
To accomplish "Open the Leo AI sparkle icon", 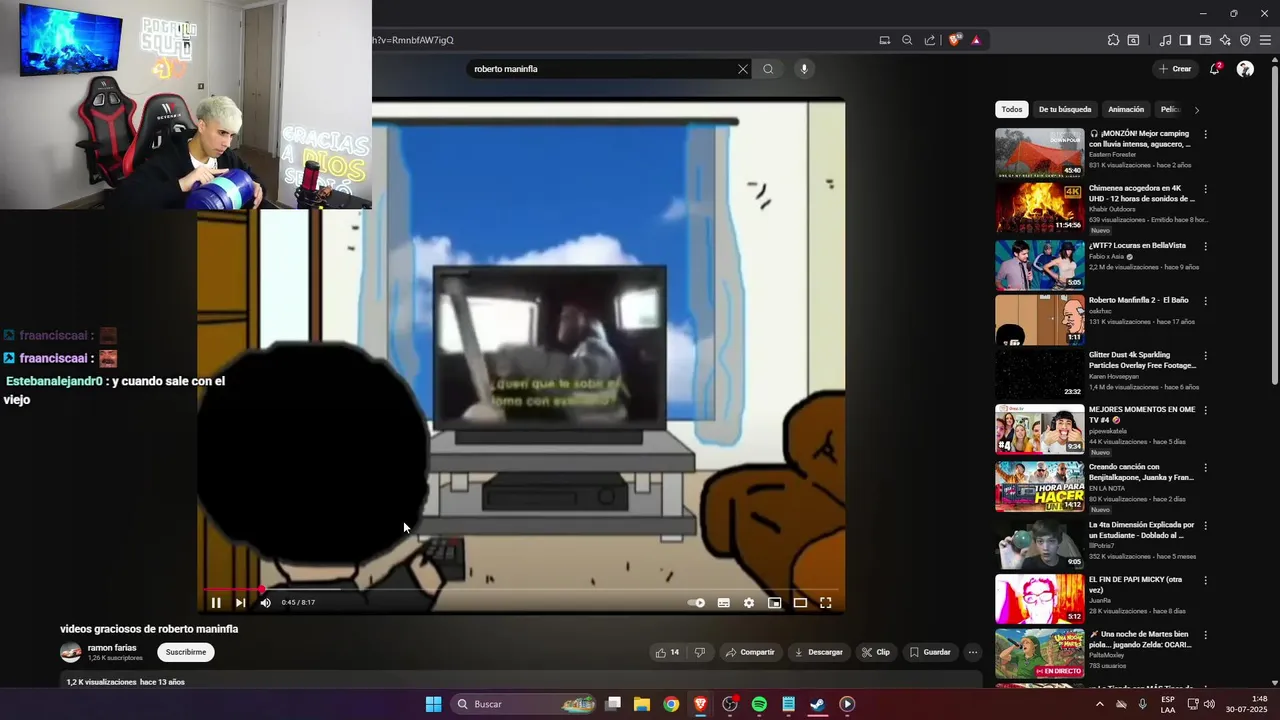I will pyautogui.click(x=1225, y=40).
